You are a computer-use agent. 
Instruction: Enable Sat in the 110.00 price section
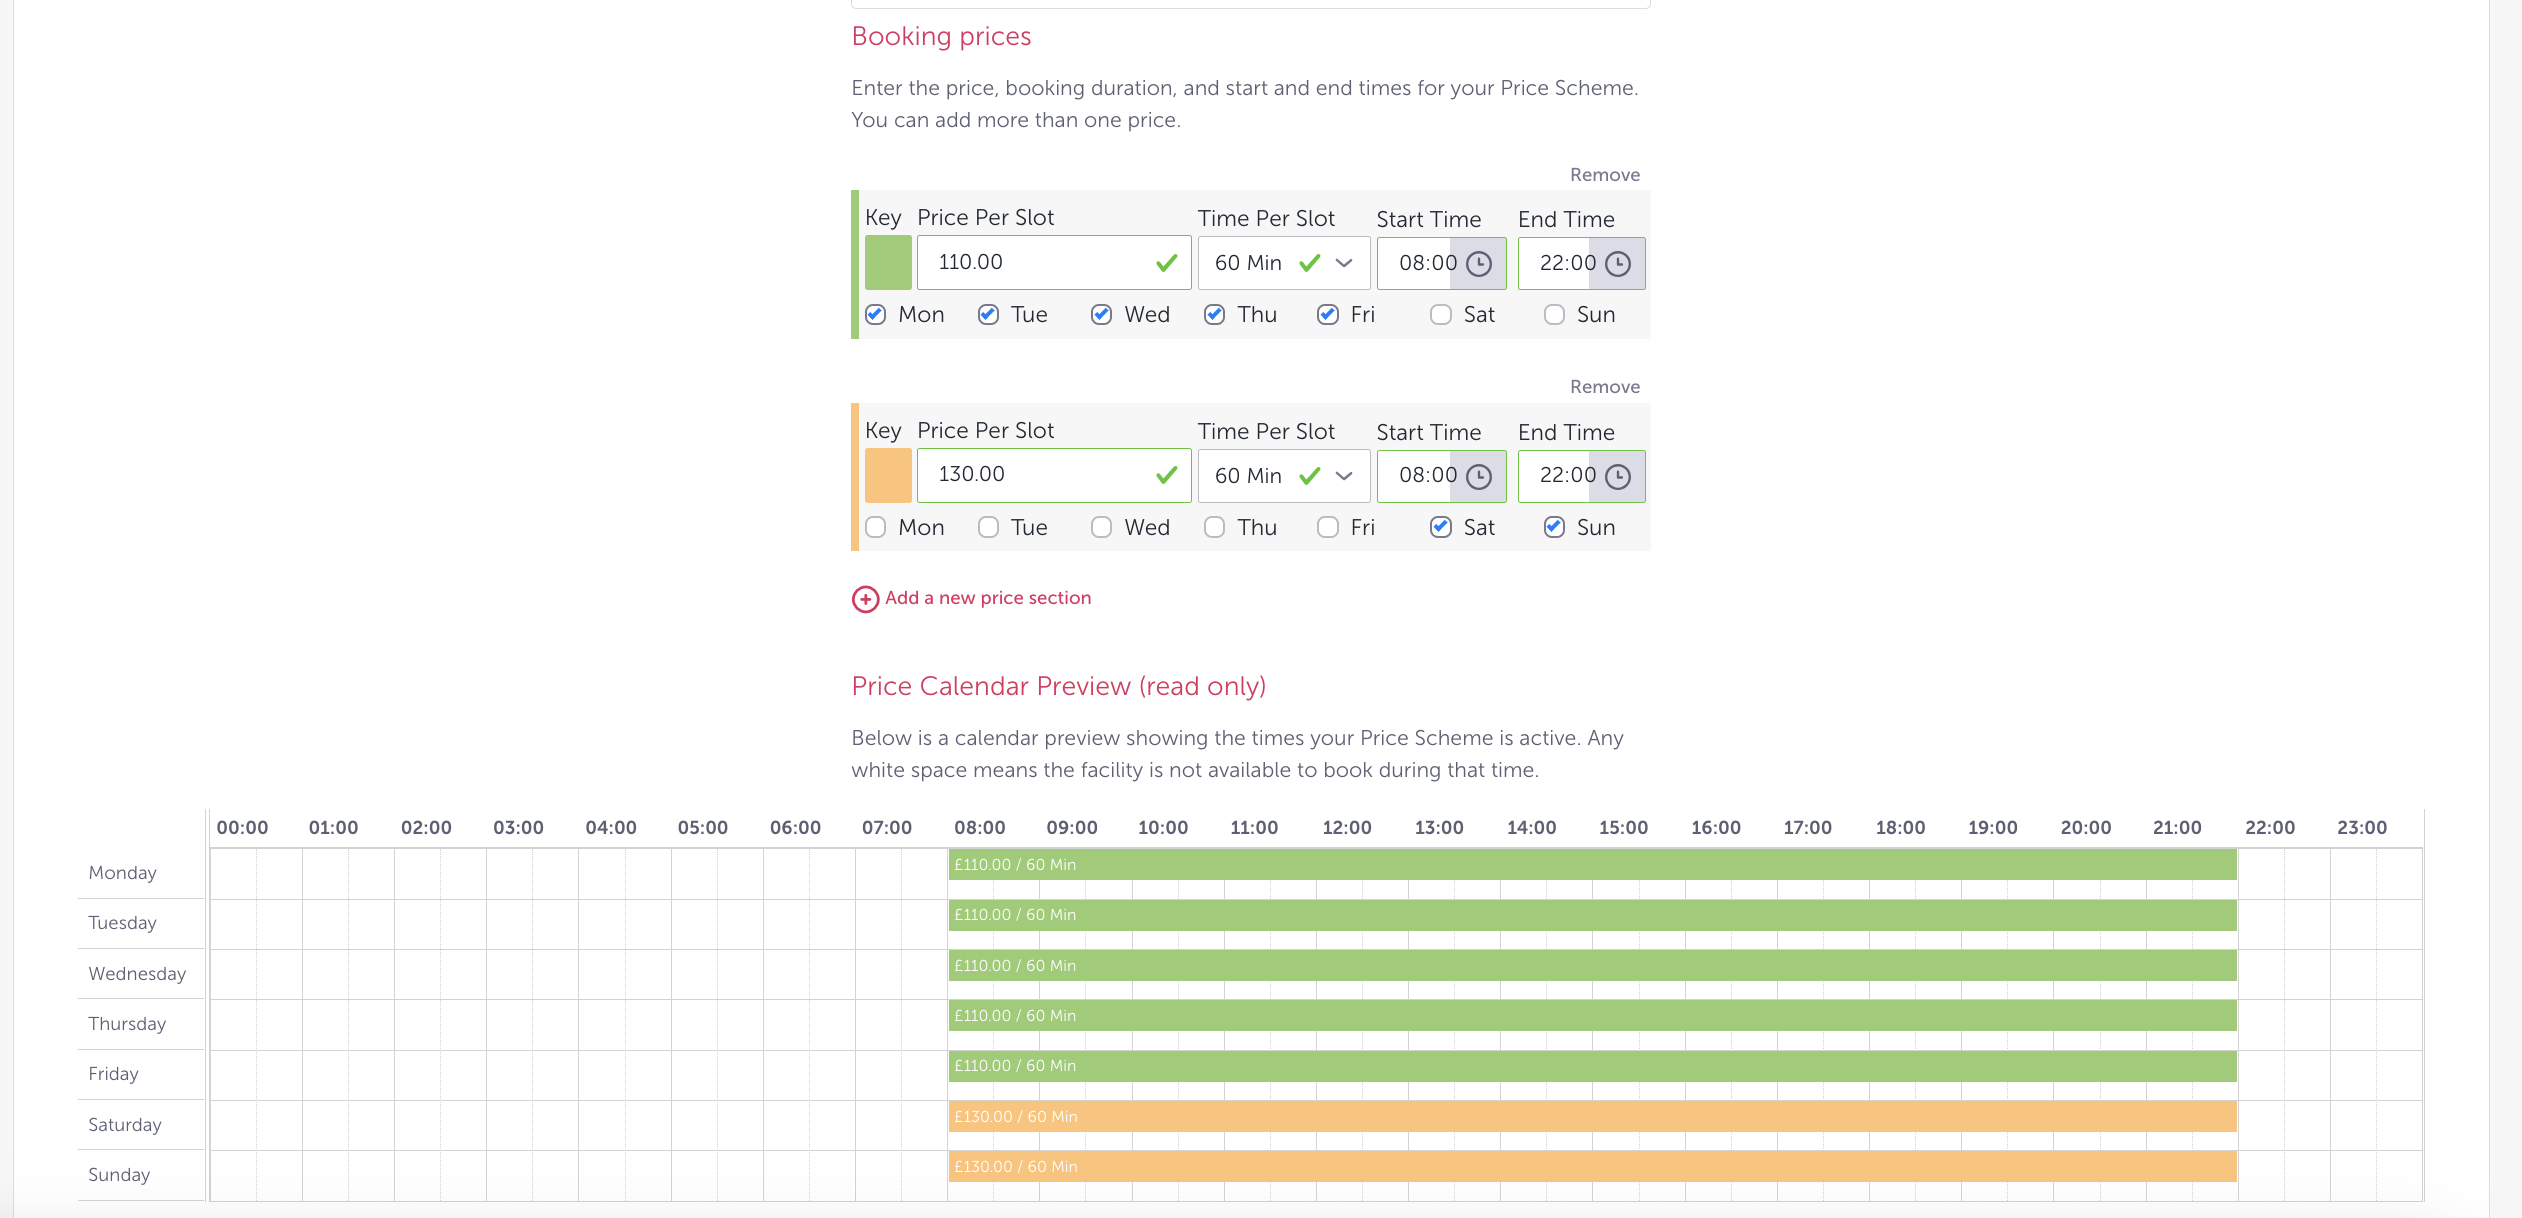coord(1441,315)
